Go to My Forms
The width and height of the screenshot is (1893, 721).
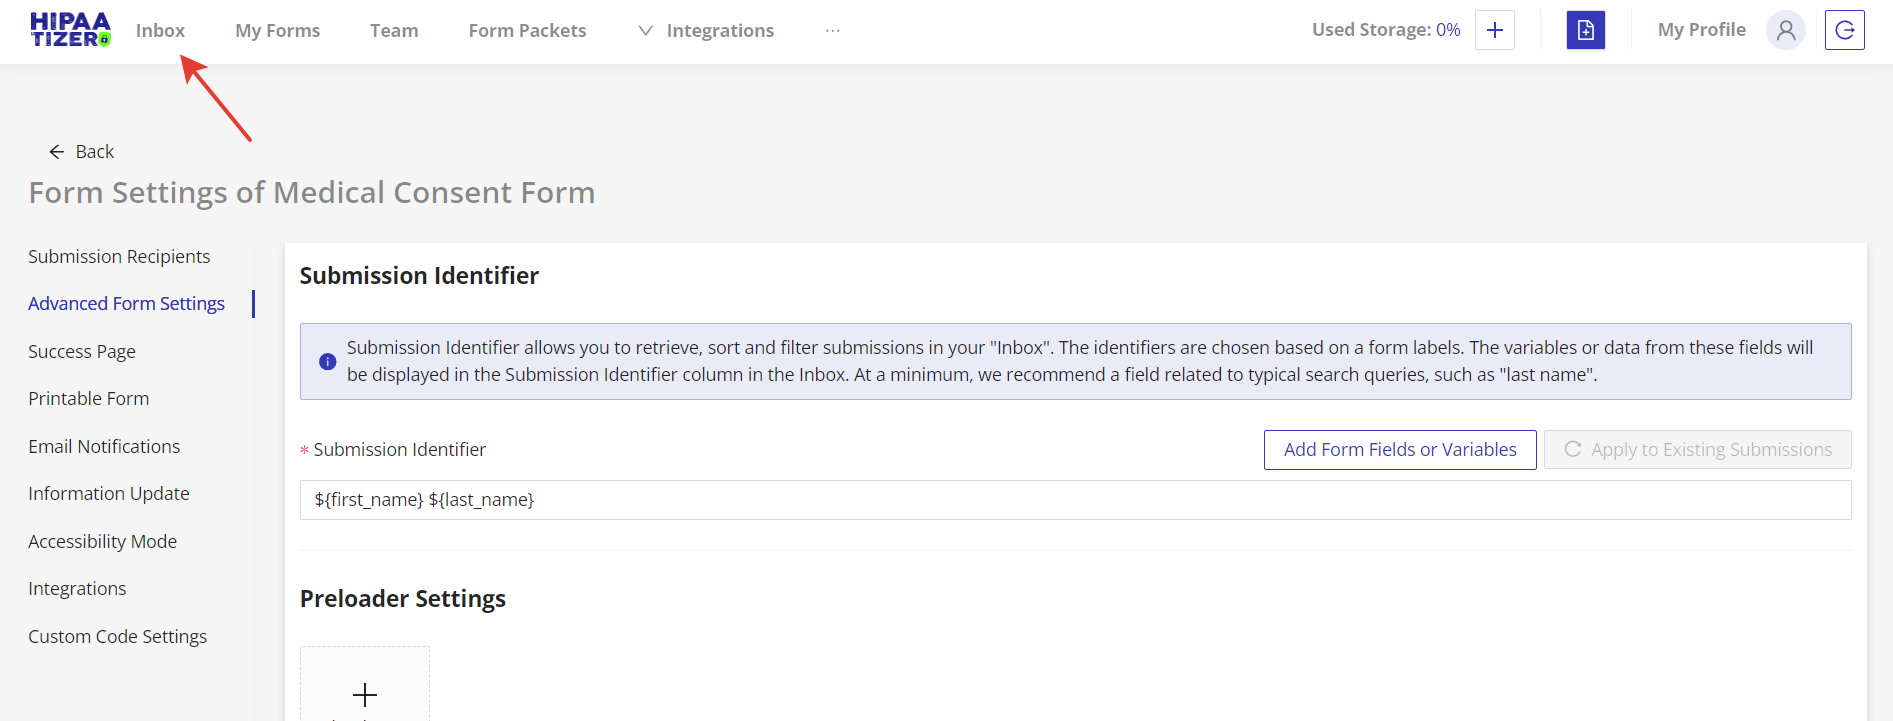point(277,31)
